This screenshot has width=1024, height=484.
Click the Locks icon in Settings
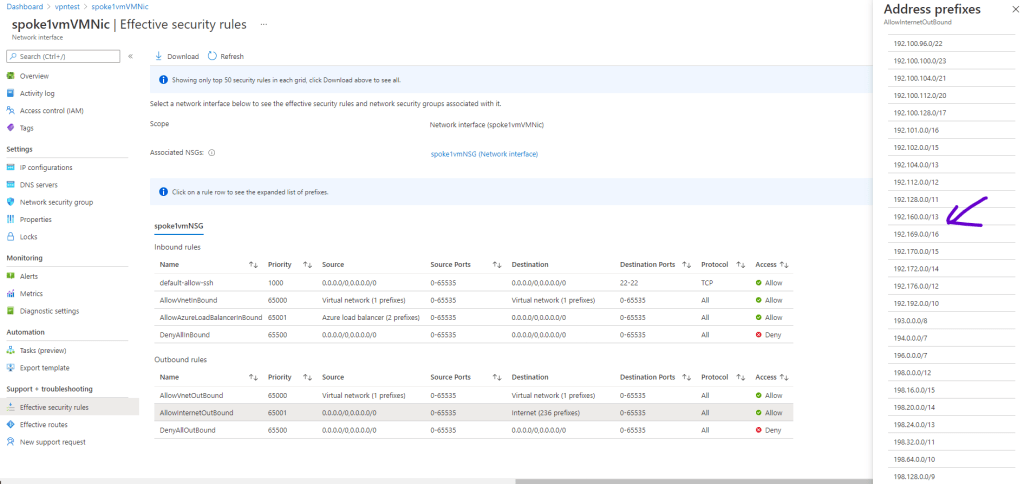pos(11,236)
